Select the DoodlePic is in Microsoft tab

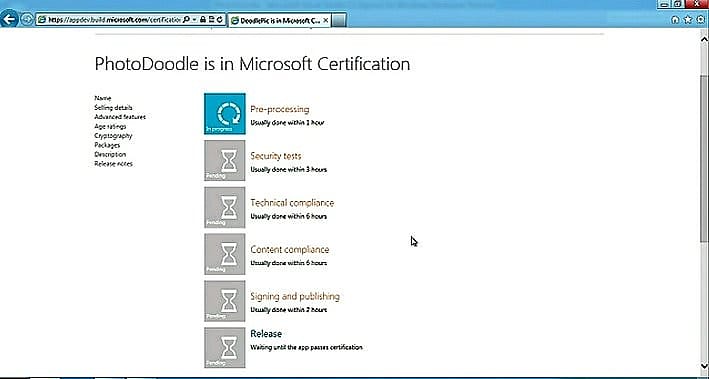click(280, 20)
